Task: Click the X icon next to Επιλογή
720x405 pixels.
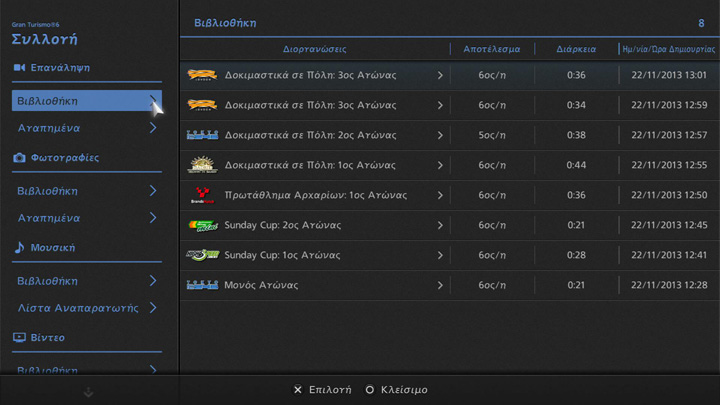Action: click(298, 390)
